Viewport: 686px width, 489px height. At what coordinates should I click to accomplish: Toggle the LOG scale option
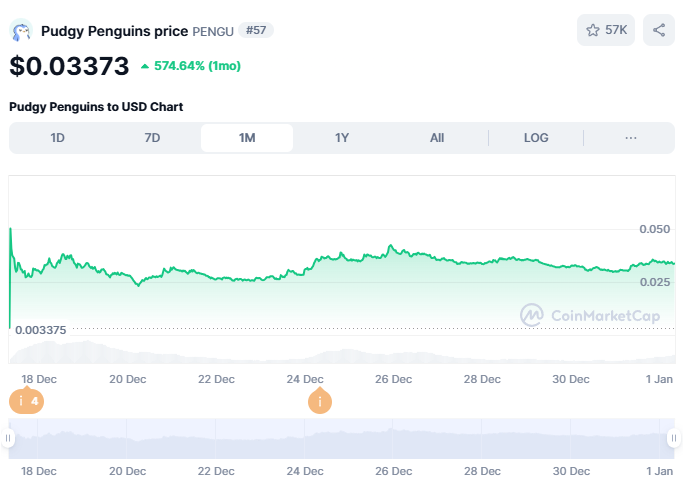pos(536,138)
